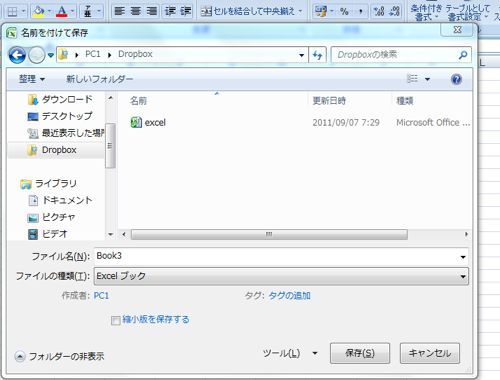
Task: Click Excel align left icon
Action: 119,11
